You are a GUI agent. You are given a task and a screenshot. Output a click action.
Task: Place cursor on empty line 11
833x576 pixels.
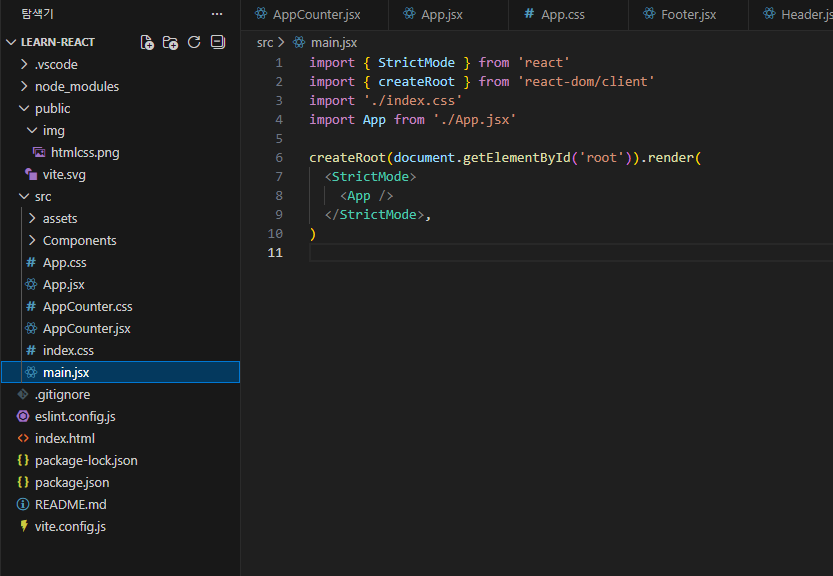pyautogui.click(x=500, y=253)
